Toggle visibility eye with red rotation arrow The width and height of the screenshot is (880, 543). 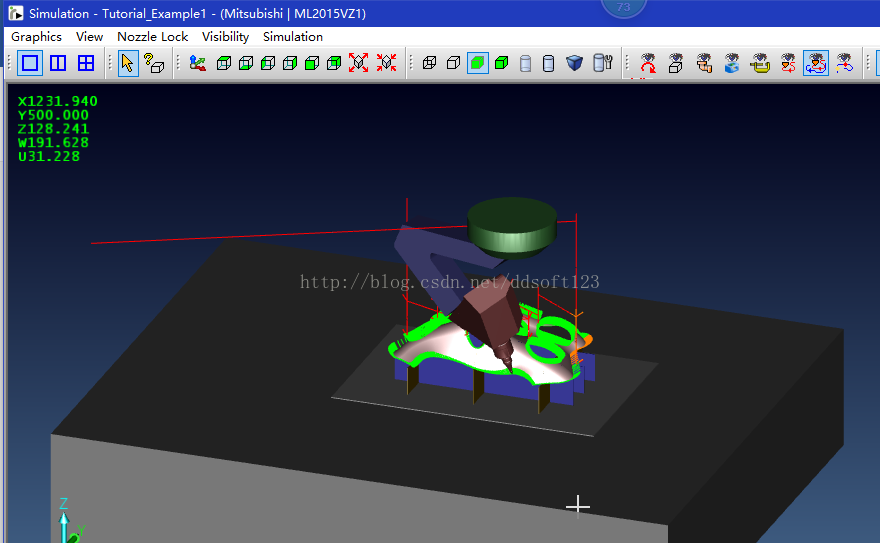(648, 63)
